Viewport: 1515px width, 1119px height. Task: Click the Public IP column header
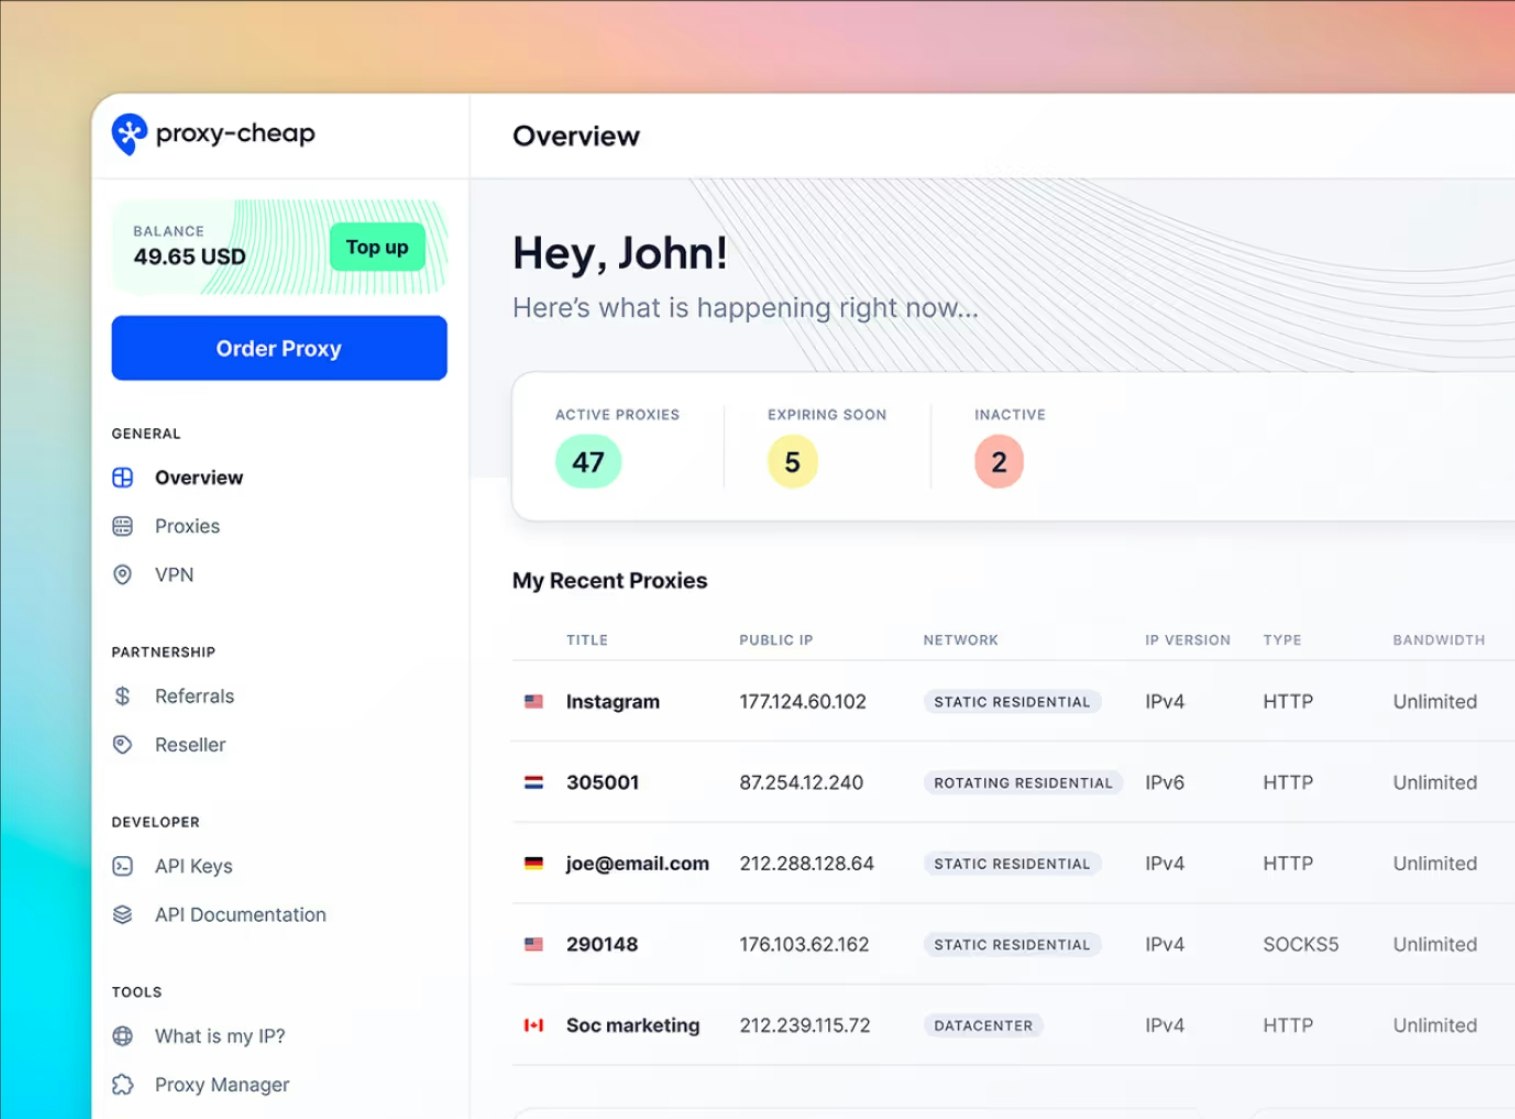776,640
